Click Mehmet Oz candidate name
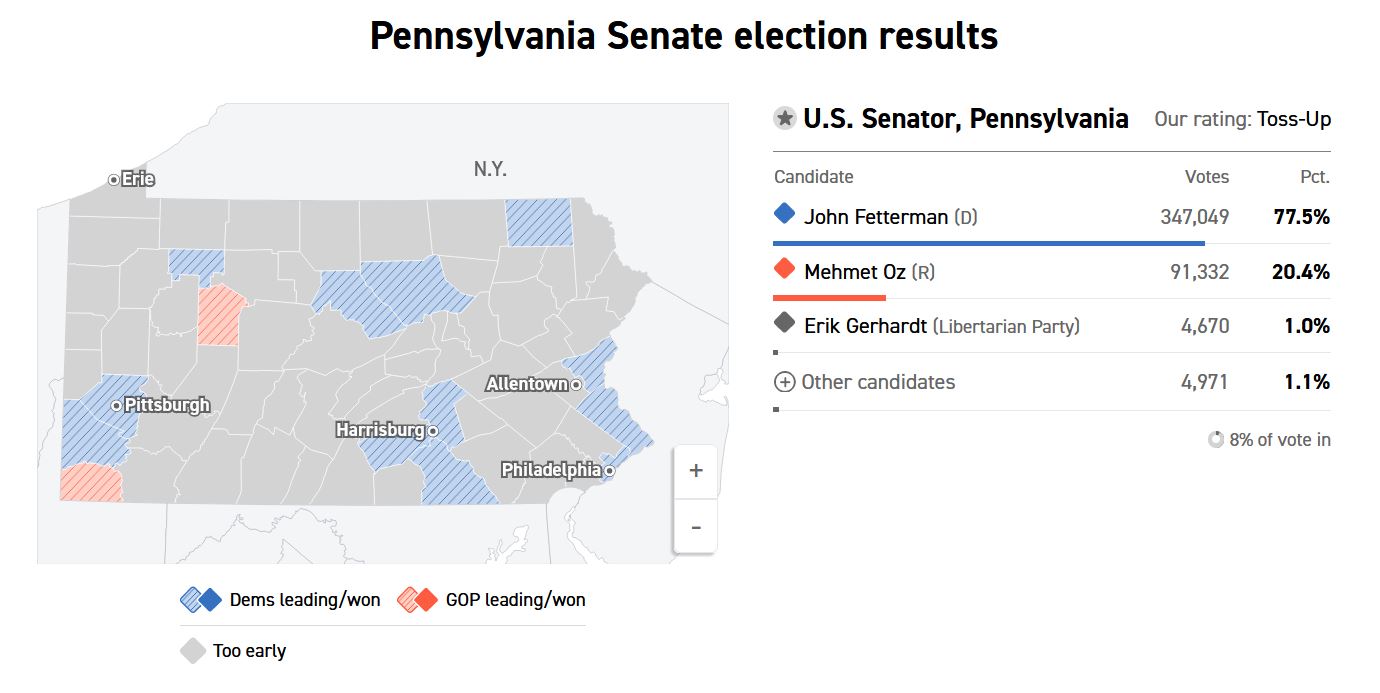 [x=855, y=272]
